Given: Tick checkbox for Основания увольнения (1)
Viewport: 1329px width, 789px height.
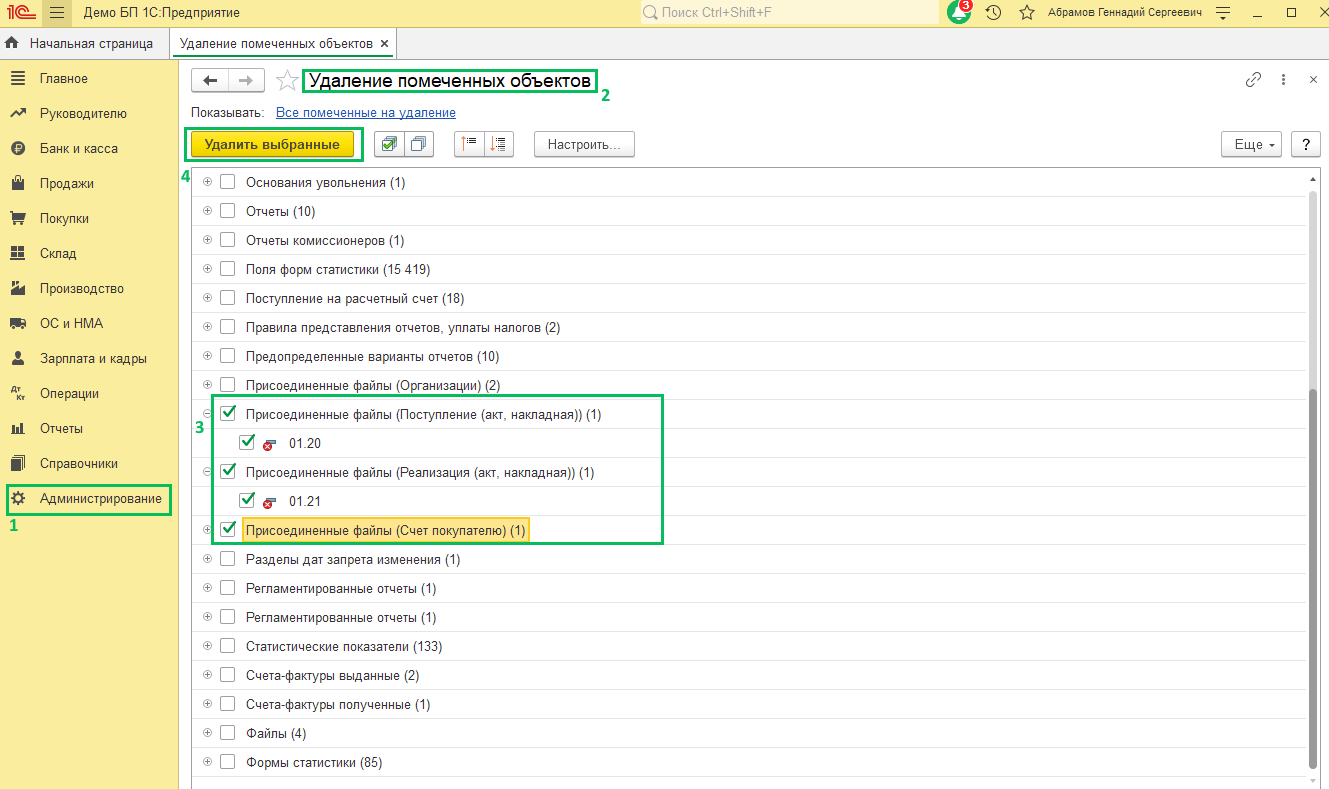Looking at the screenshot, I should coord(227,182).
